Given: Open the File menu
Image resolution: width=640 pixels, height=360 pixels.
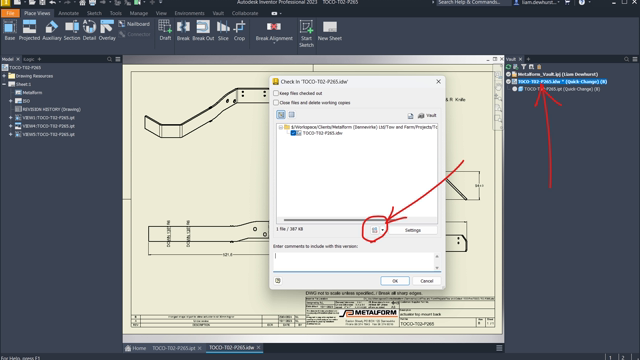Looking at the screenshot, I should [x=10, y=13].
